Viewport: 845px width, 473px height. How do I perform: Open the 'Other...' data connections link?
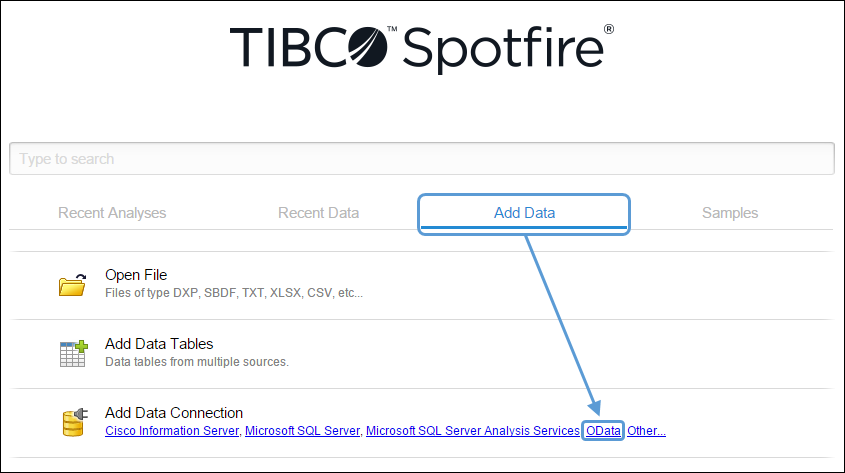pos(646,431)
